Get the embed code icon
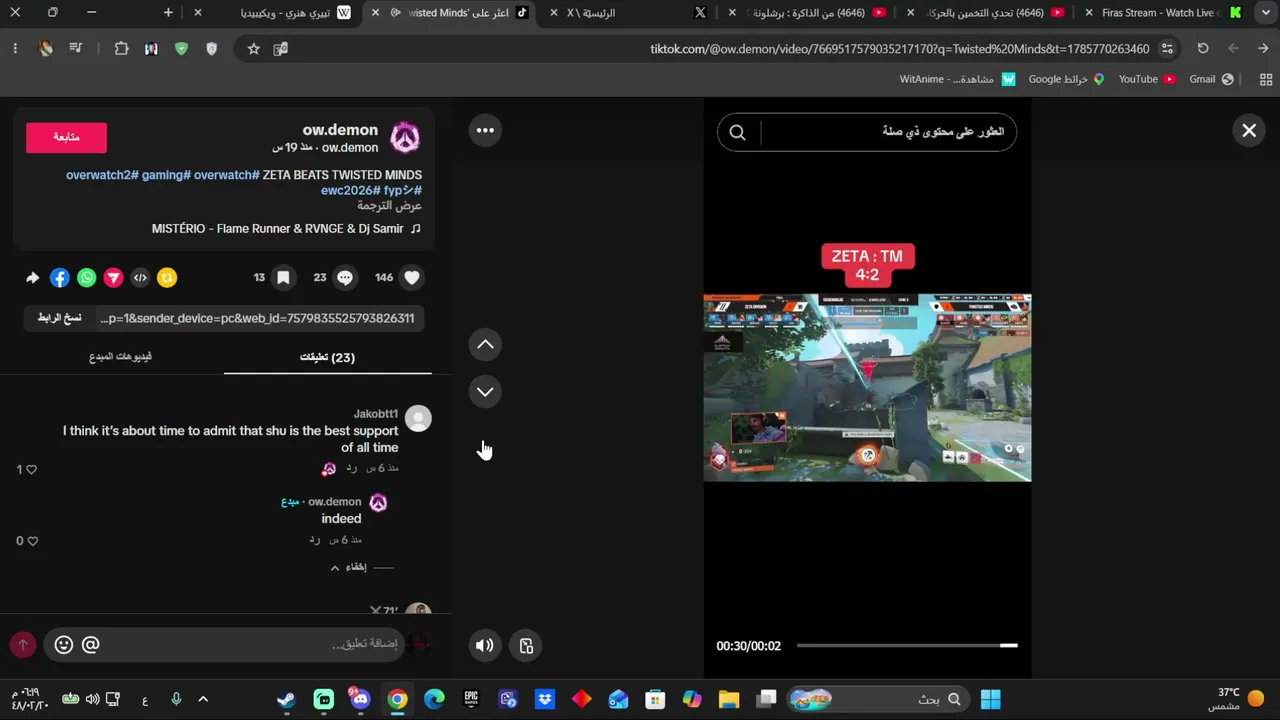The height and width of the screenshot is (720, 1280). [x=140, y=278]
